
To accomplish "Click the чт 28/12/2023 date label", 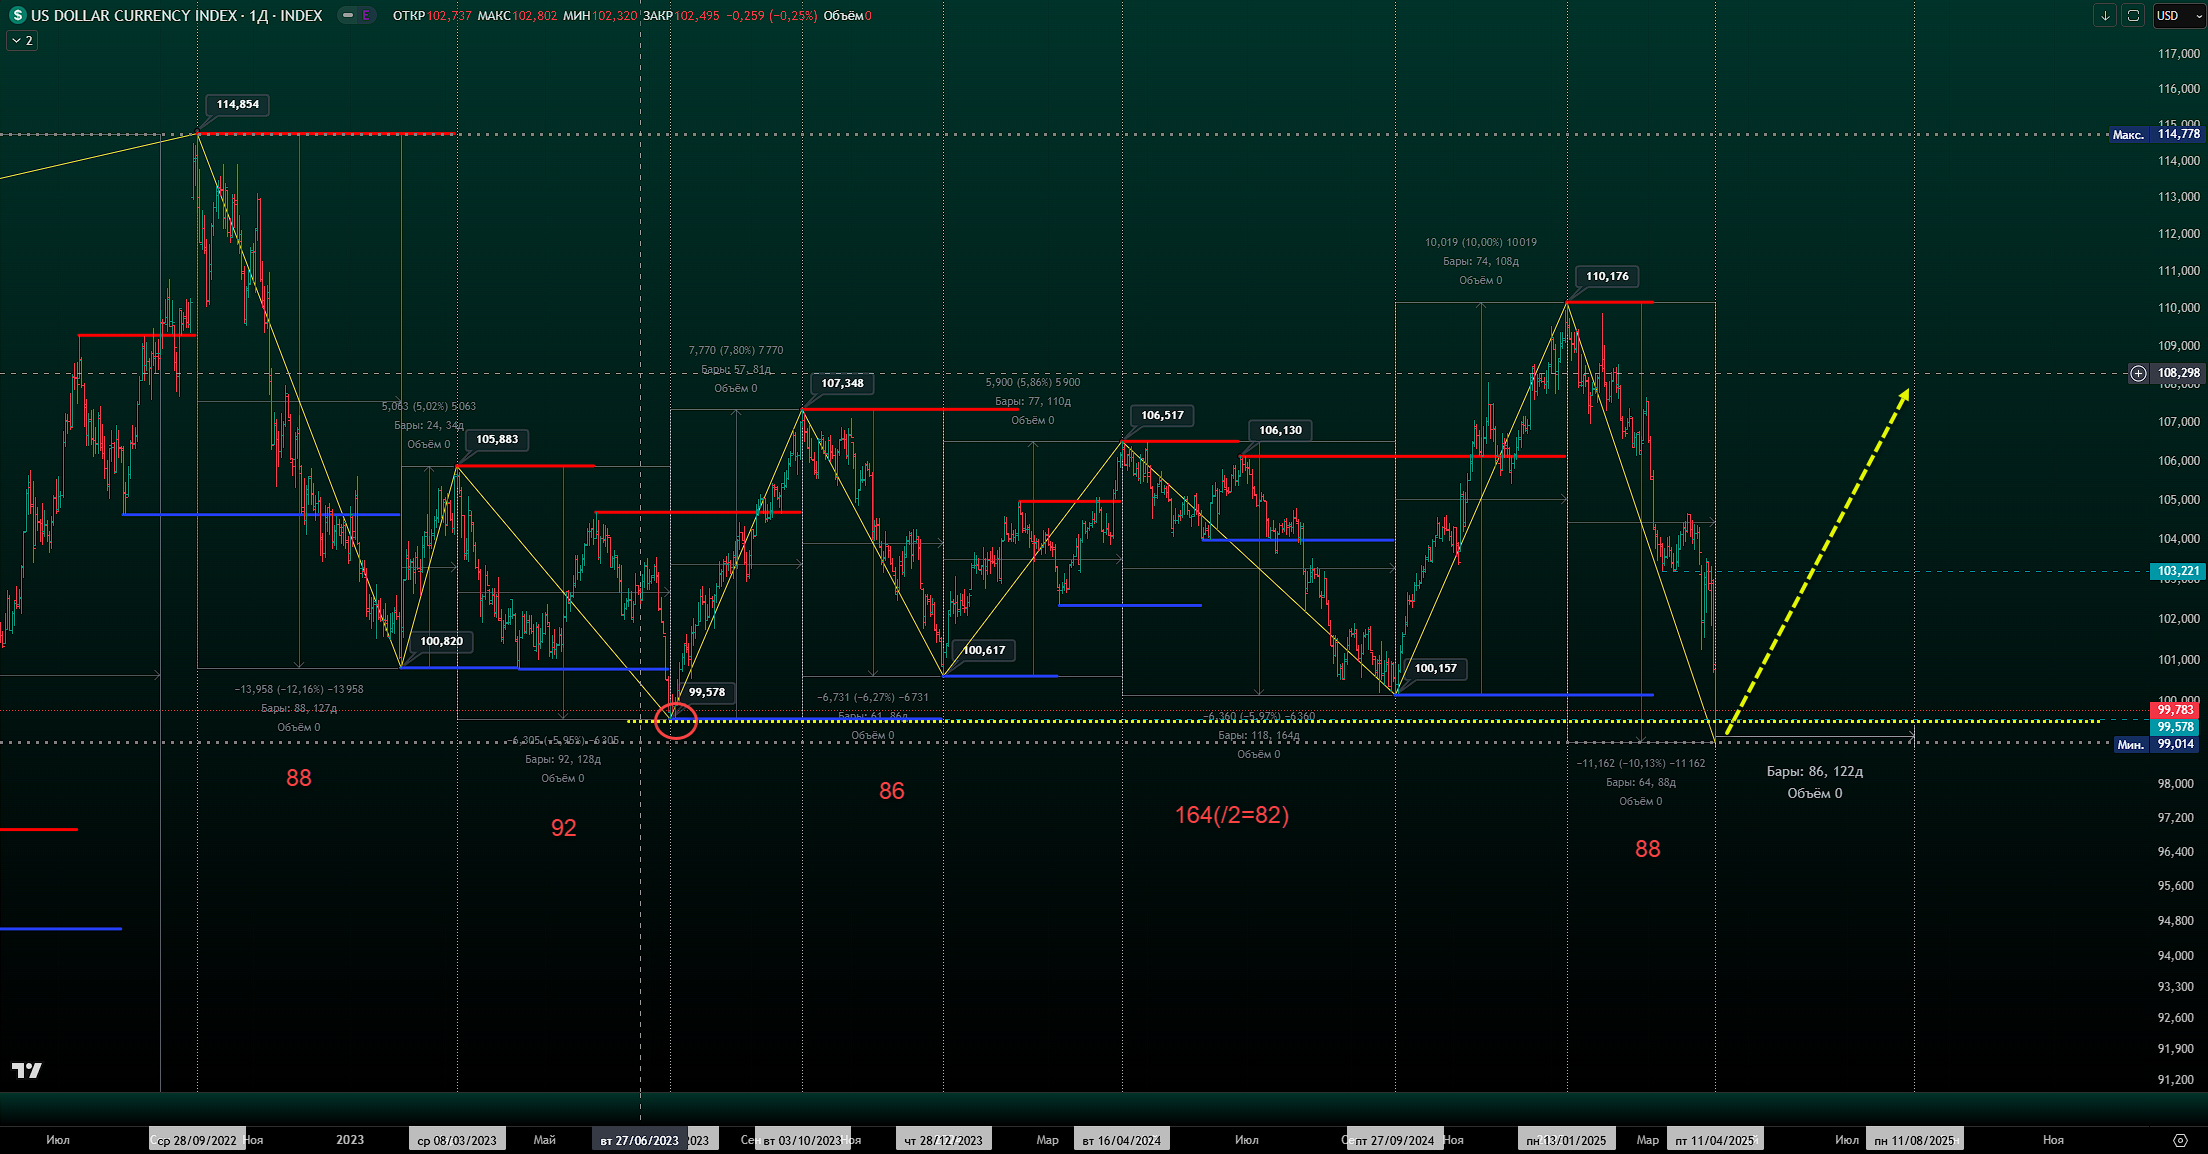I will coord(944,1140).
